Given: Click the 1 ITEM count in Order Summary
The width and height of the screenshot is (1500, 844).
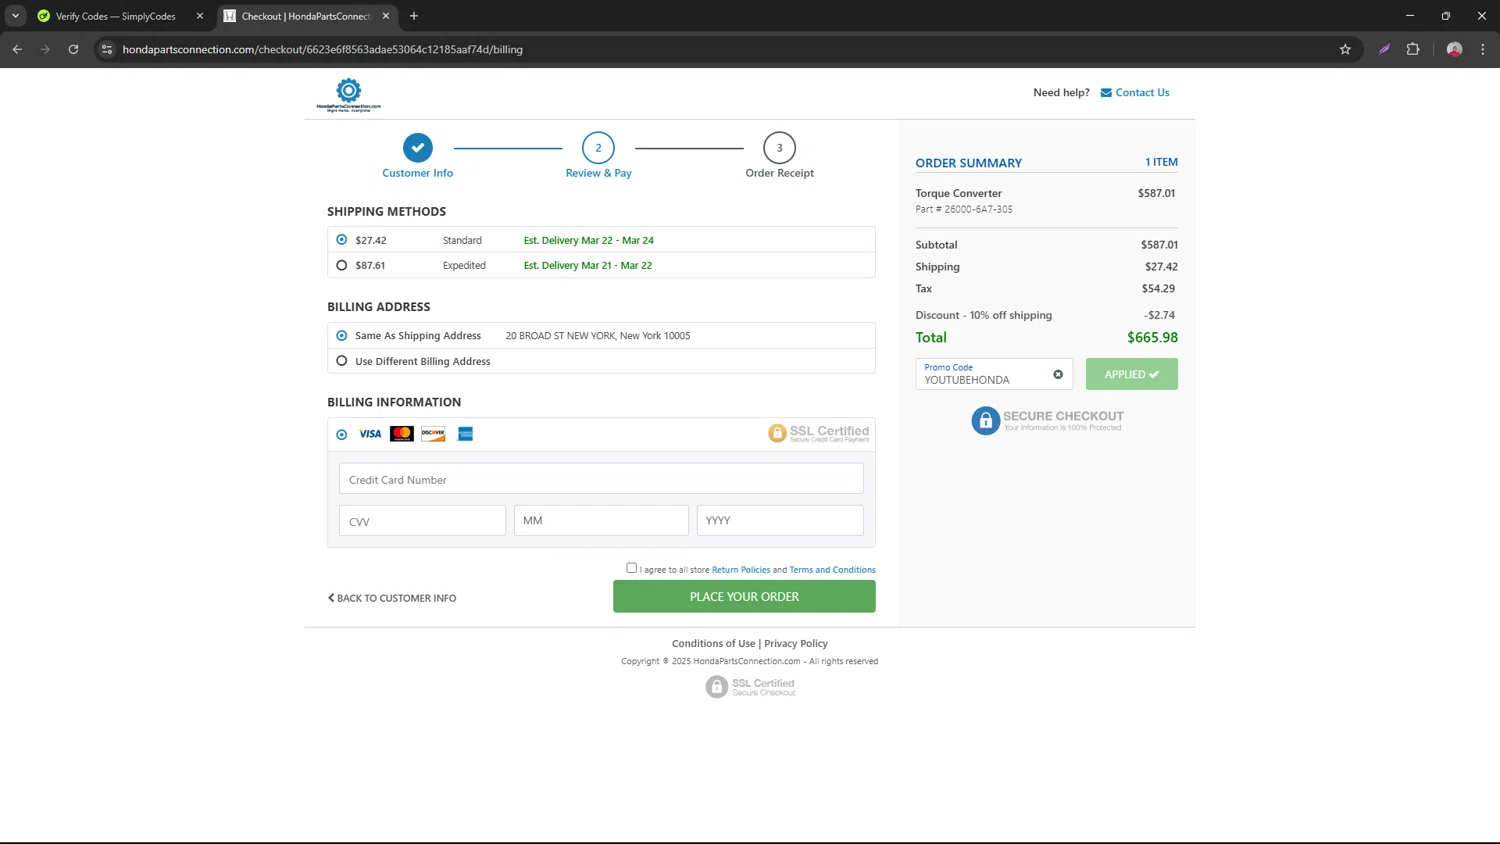Looking at the screenshot, I should click(1161, 162).
